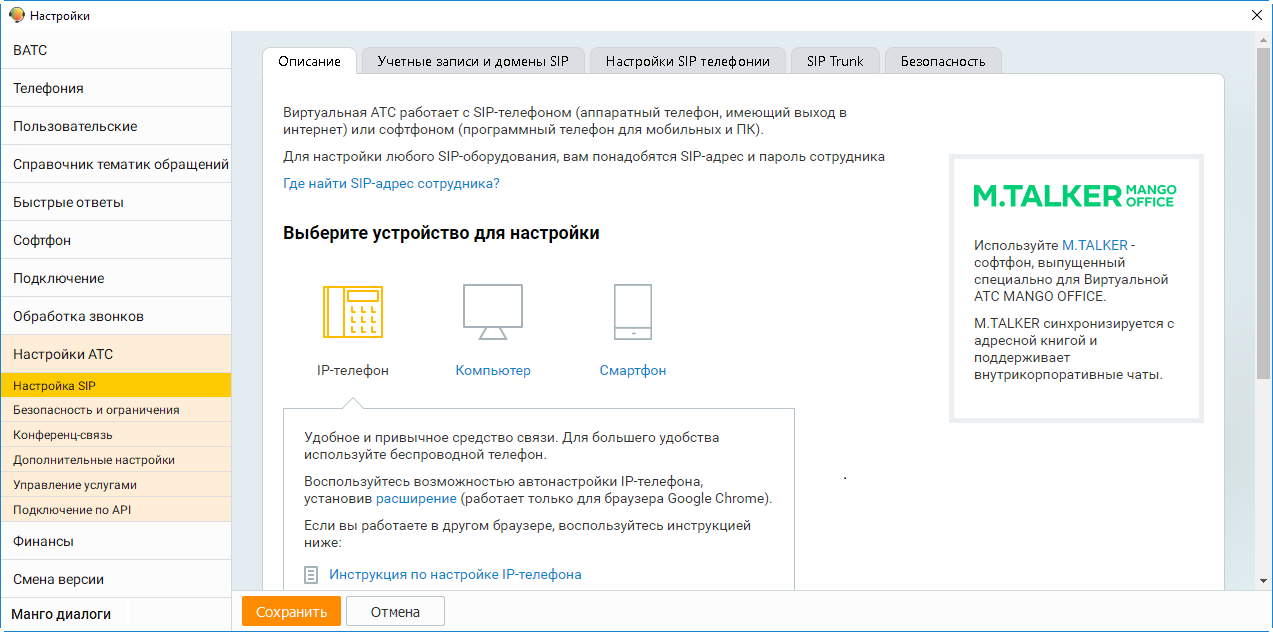The height and width of the screenshot is (632, 1273).
Task: Open the Телефония sidebar section
Action: [x=116, y=88]
